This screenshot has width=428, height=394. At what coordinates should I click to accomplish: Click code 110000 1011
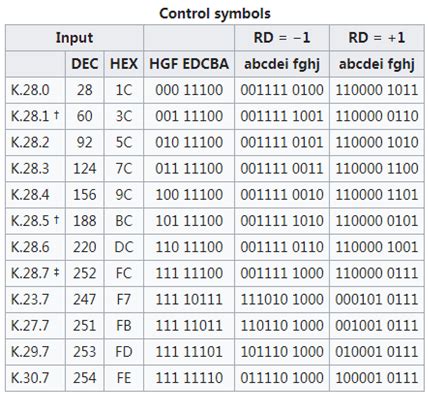pos(377,90)
